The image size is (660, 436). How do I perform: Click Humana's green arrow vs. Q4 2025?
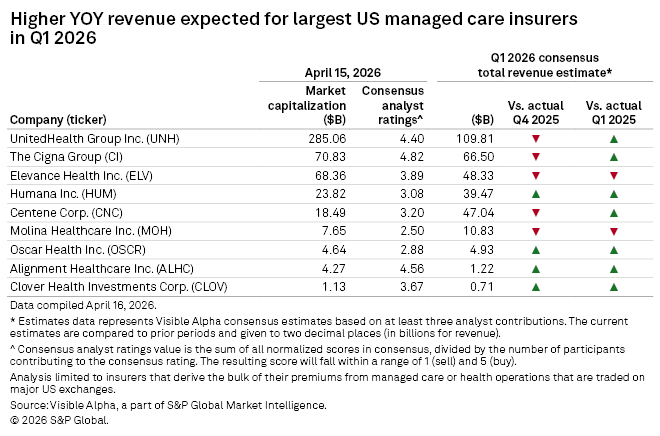click(x=536, y=194)
